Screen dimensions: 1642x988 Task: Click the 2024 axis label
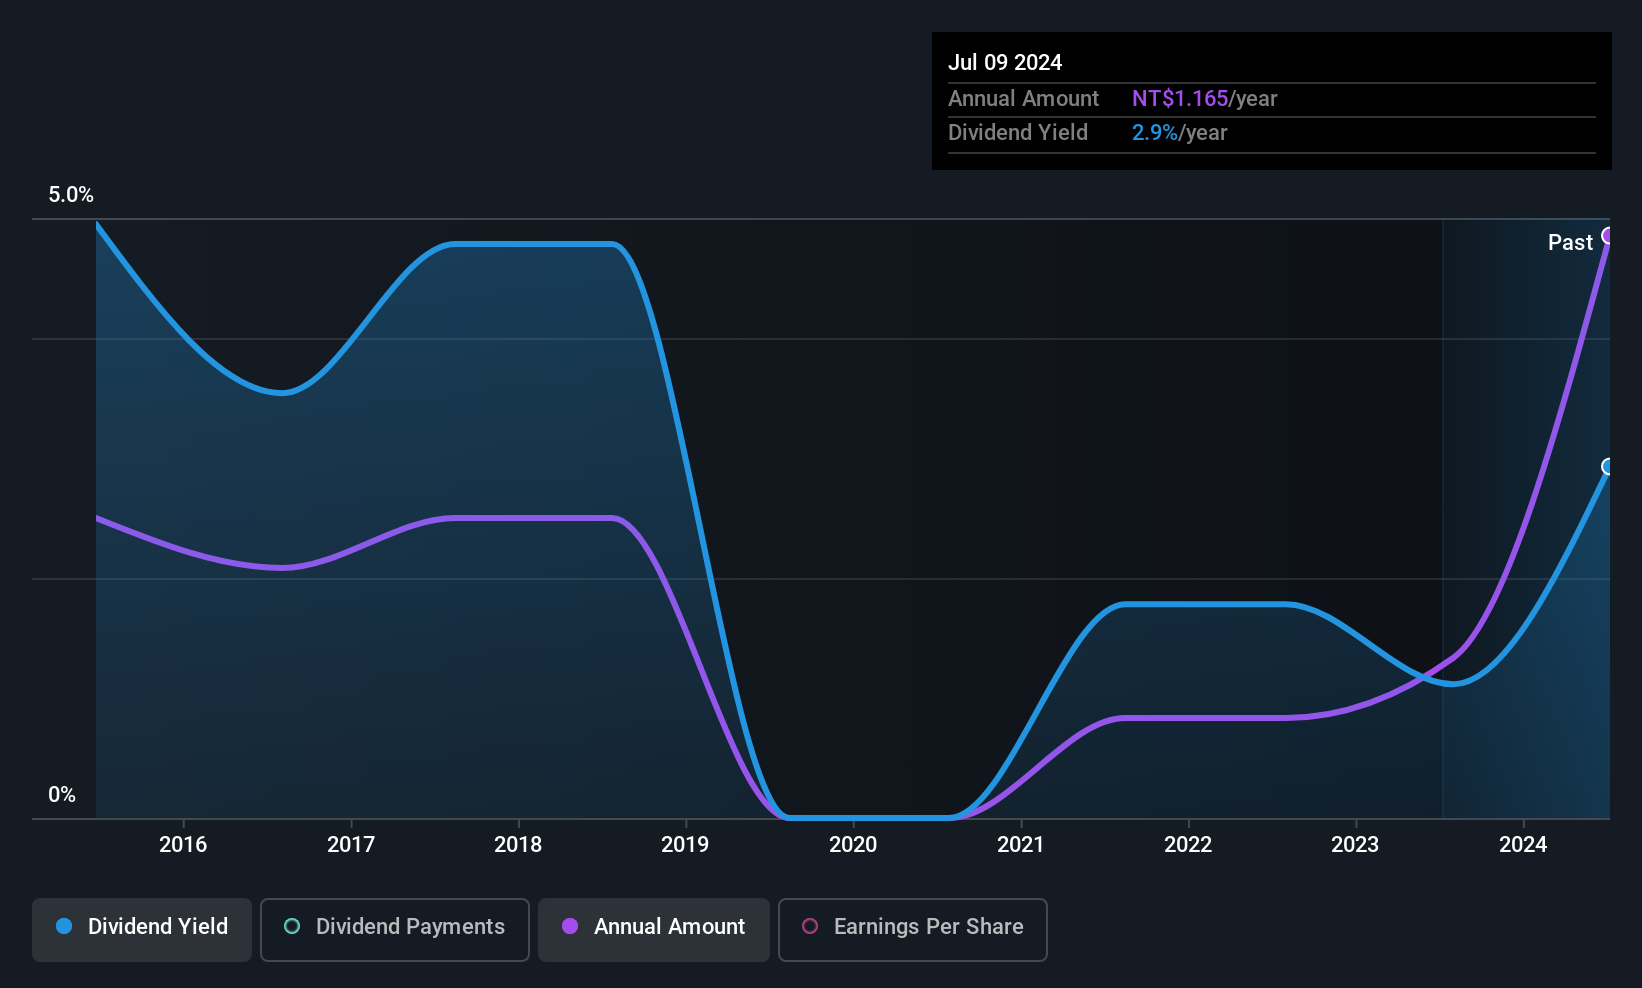tap(1523, 845)
